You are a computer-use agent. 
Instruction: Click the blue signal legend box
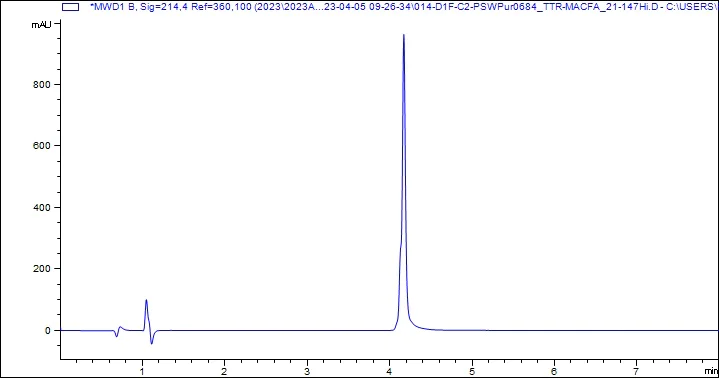(70, 7)
